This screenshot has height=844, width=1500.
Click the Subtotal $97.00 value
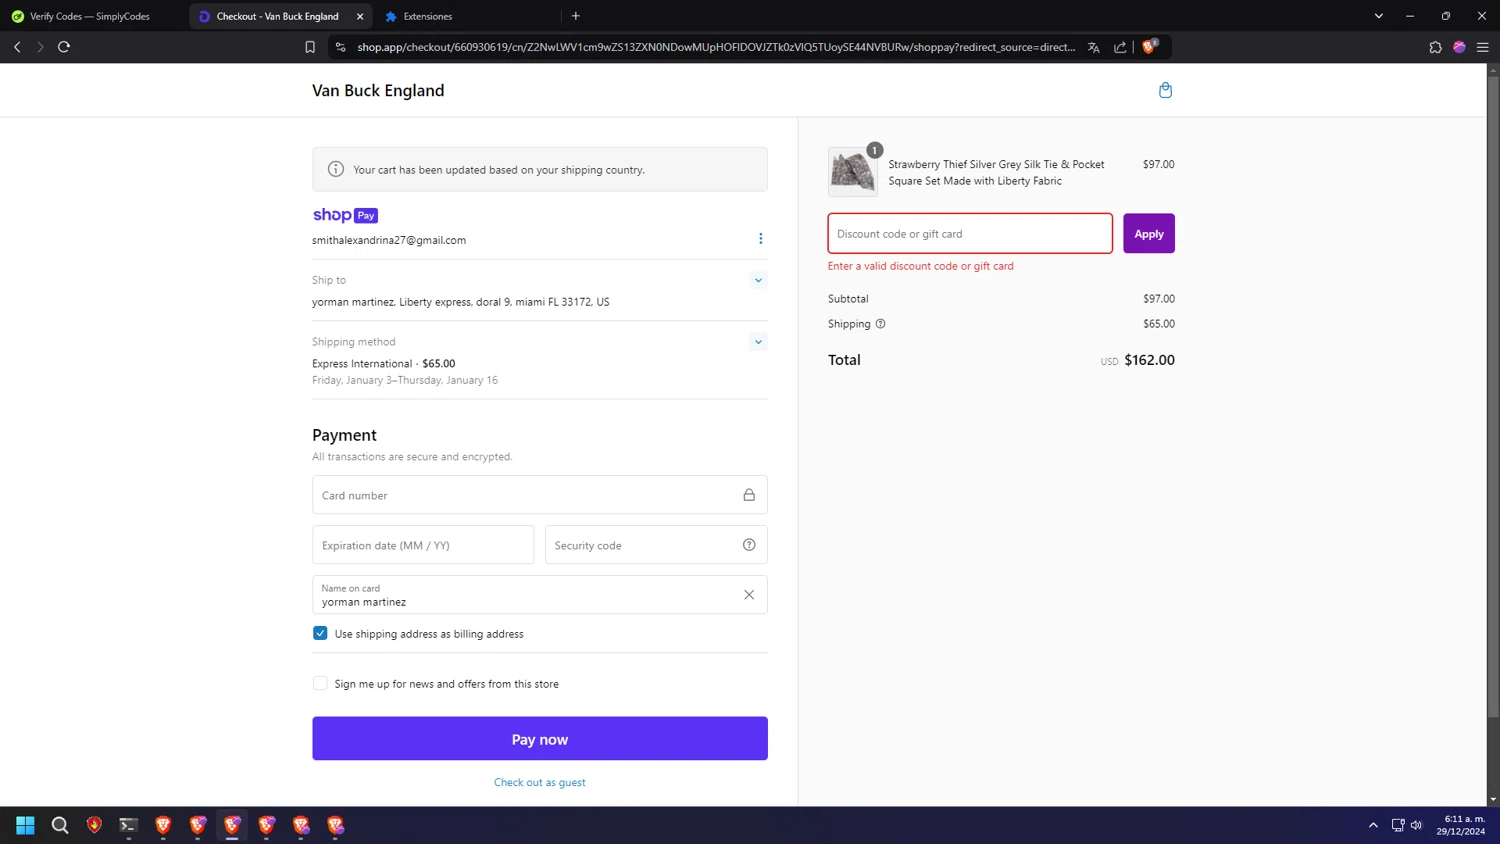click(1159, 298)
